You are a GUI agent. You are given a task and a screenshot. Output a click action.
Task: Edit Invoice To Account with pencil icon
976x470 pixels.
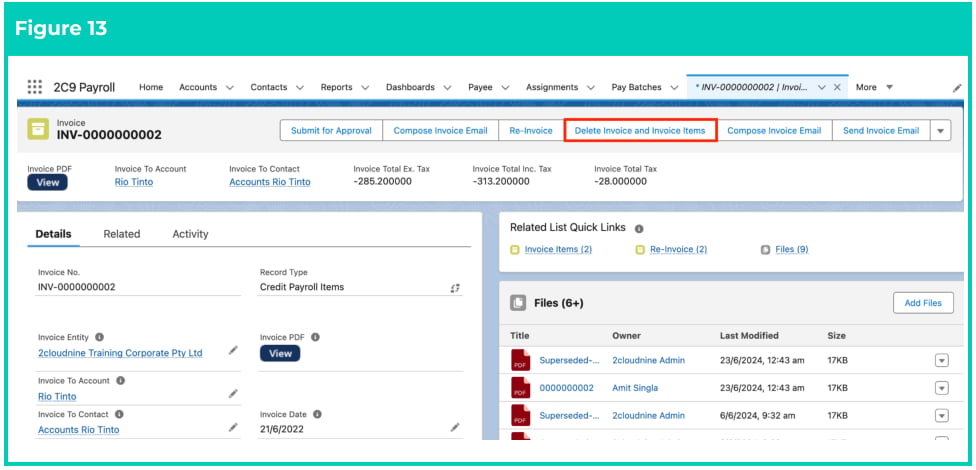[x=233, y=393]
